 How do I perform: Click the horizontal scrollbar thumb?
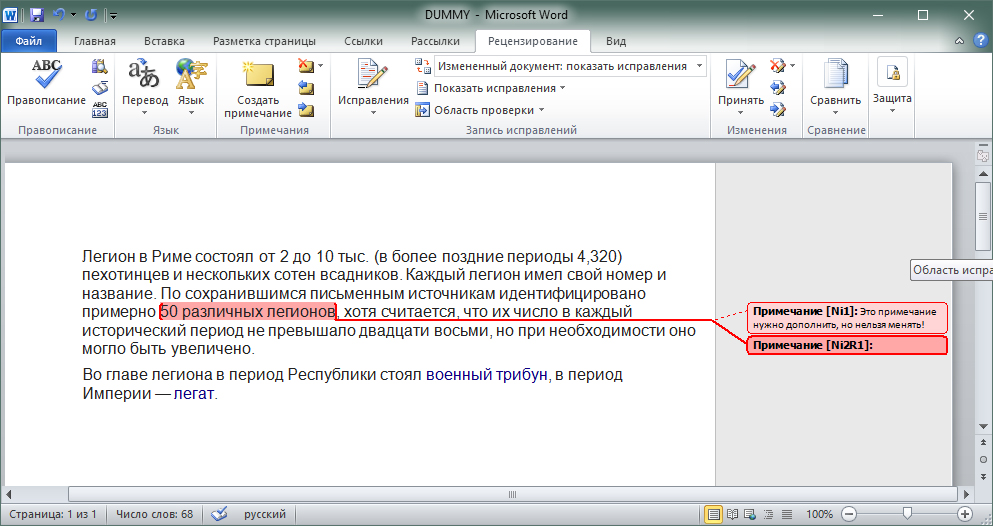coord(512,494)
